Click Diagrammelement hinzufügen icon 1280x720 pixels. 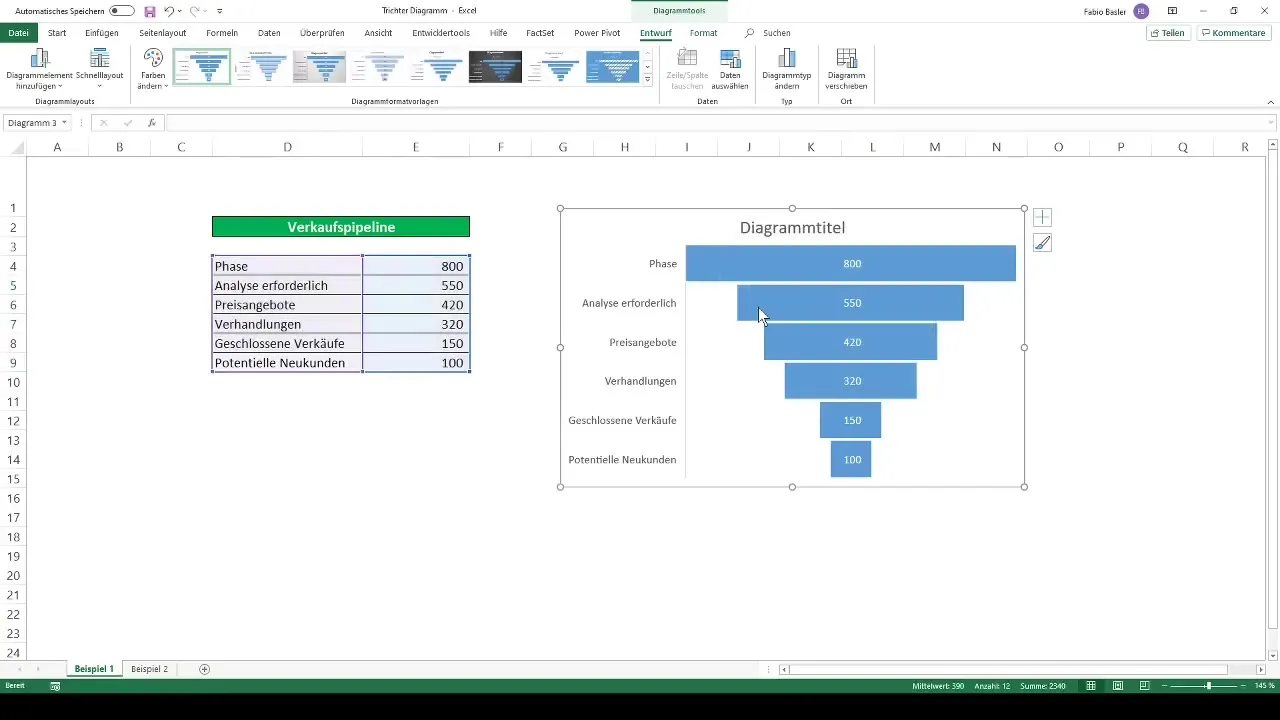38,69
